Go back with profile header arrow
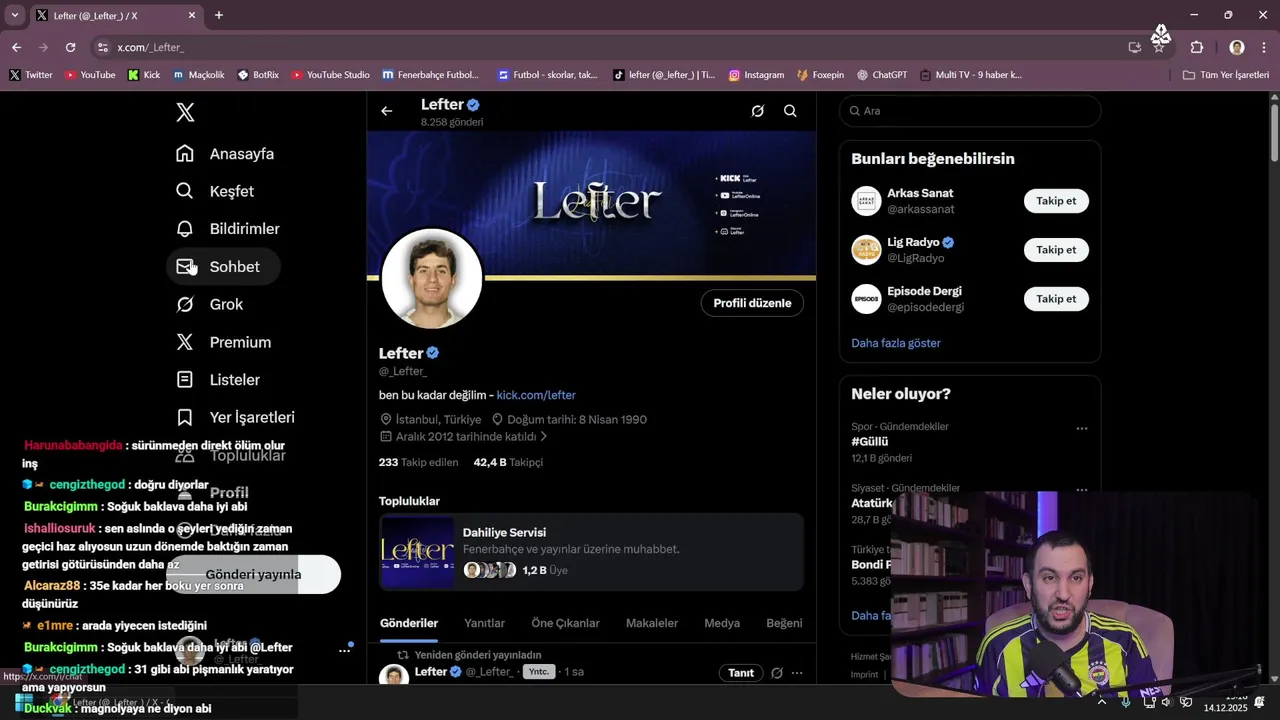 point(387,111)
